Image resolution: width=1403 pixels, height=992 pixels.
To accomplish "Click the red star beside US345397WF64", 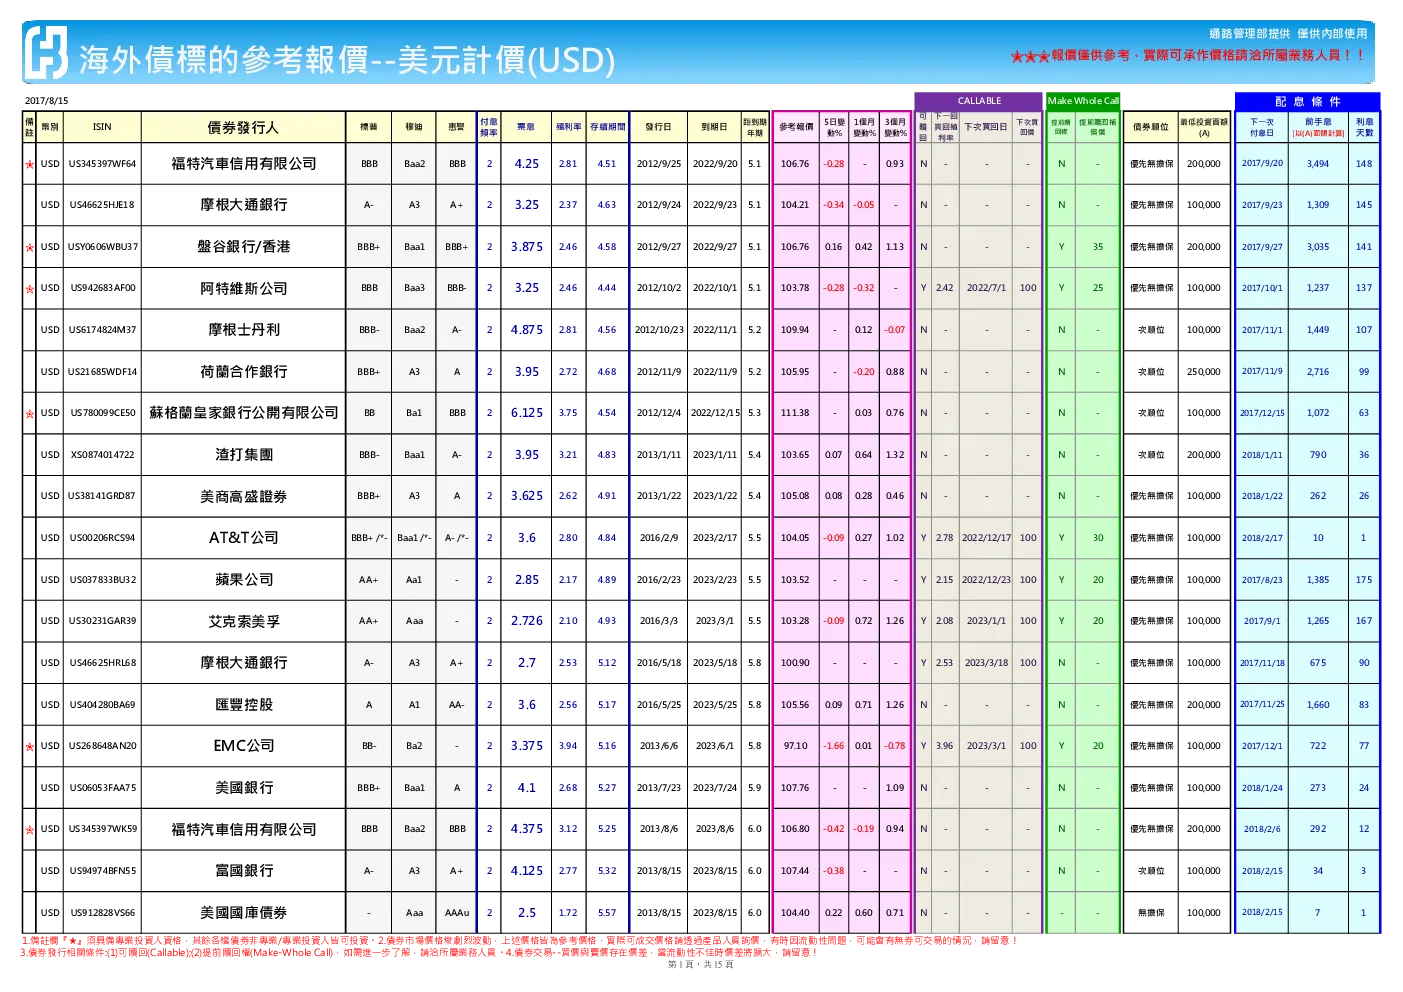I will pos(30,164).
